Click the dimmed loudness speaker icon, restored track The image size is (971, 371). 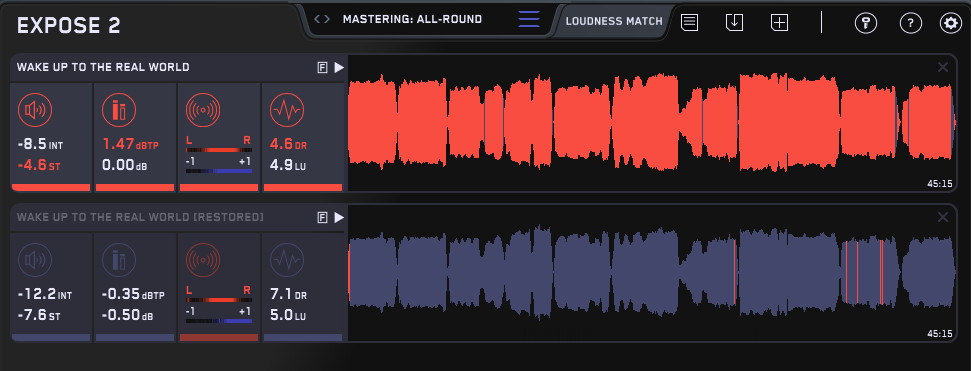(x=35, y=260)
